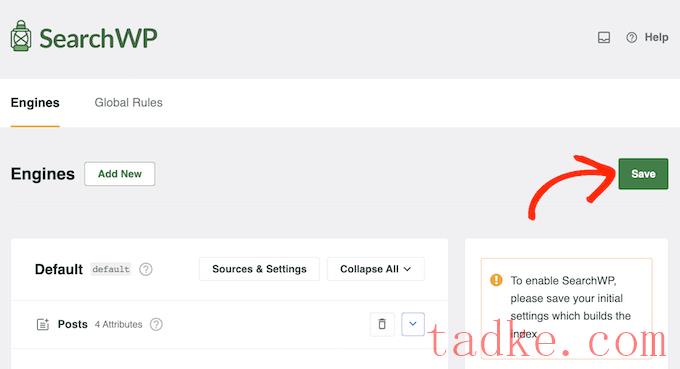Click the Posts source document icon

[x=42, y=324]
